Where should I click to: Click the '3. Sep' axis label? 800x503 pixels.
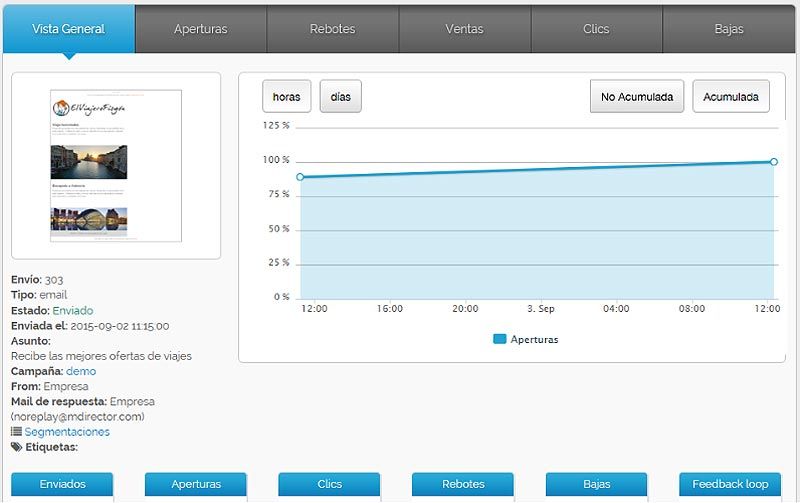[x=541, y=309]
